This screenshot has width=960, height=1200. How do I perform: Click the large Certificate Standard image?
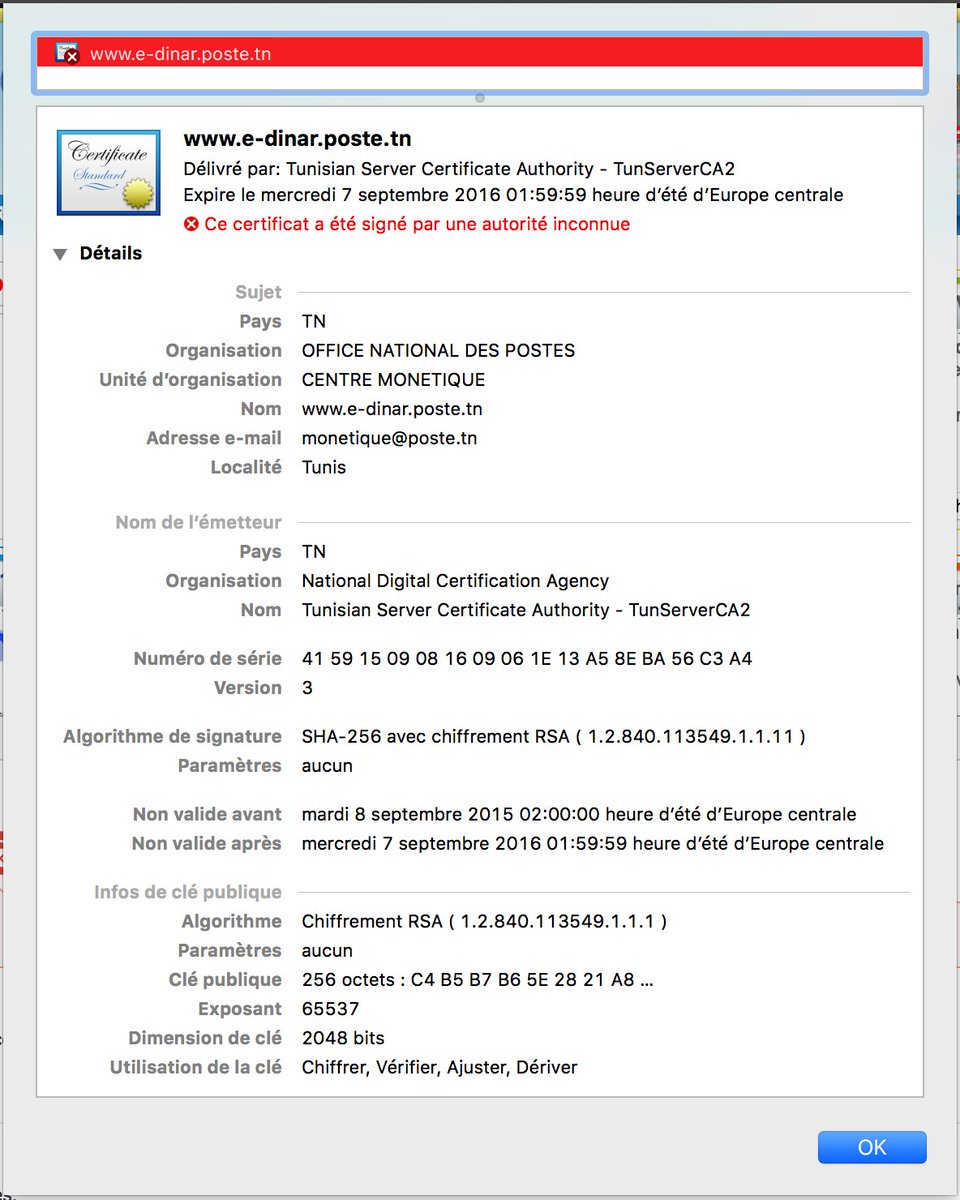(x=109, y=171)
